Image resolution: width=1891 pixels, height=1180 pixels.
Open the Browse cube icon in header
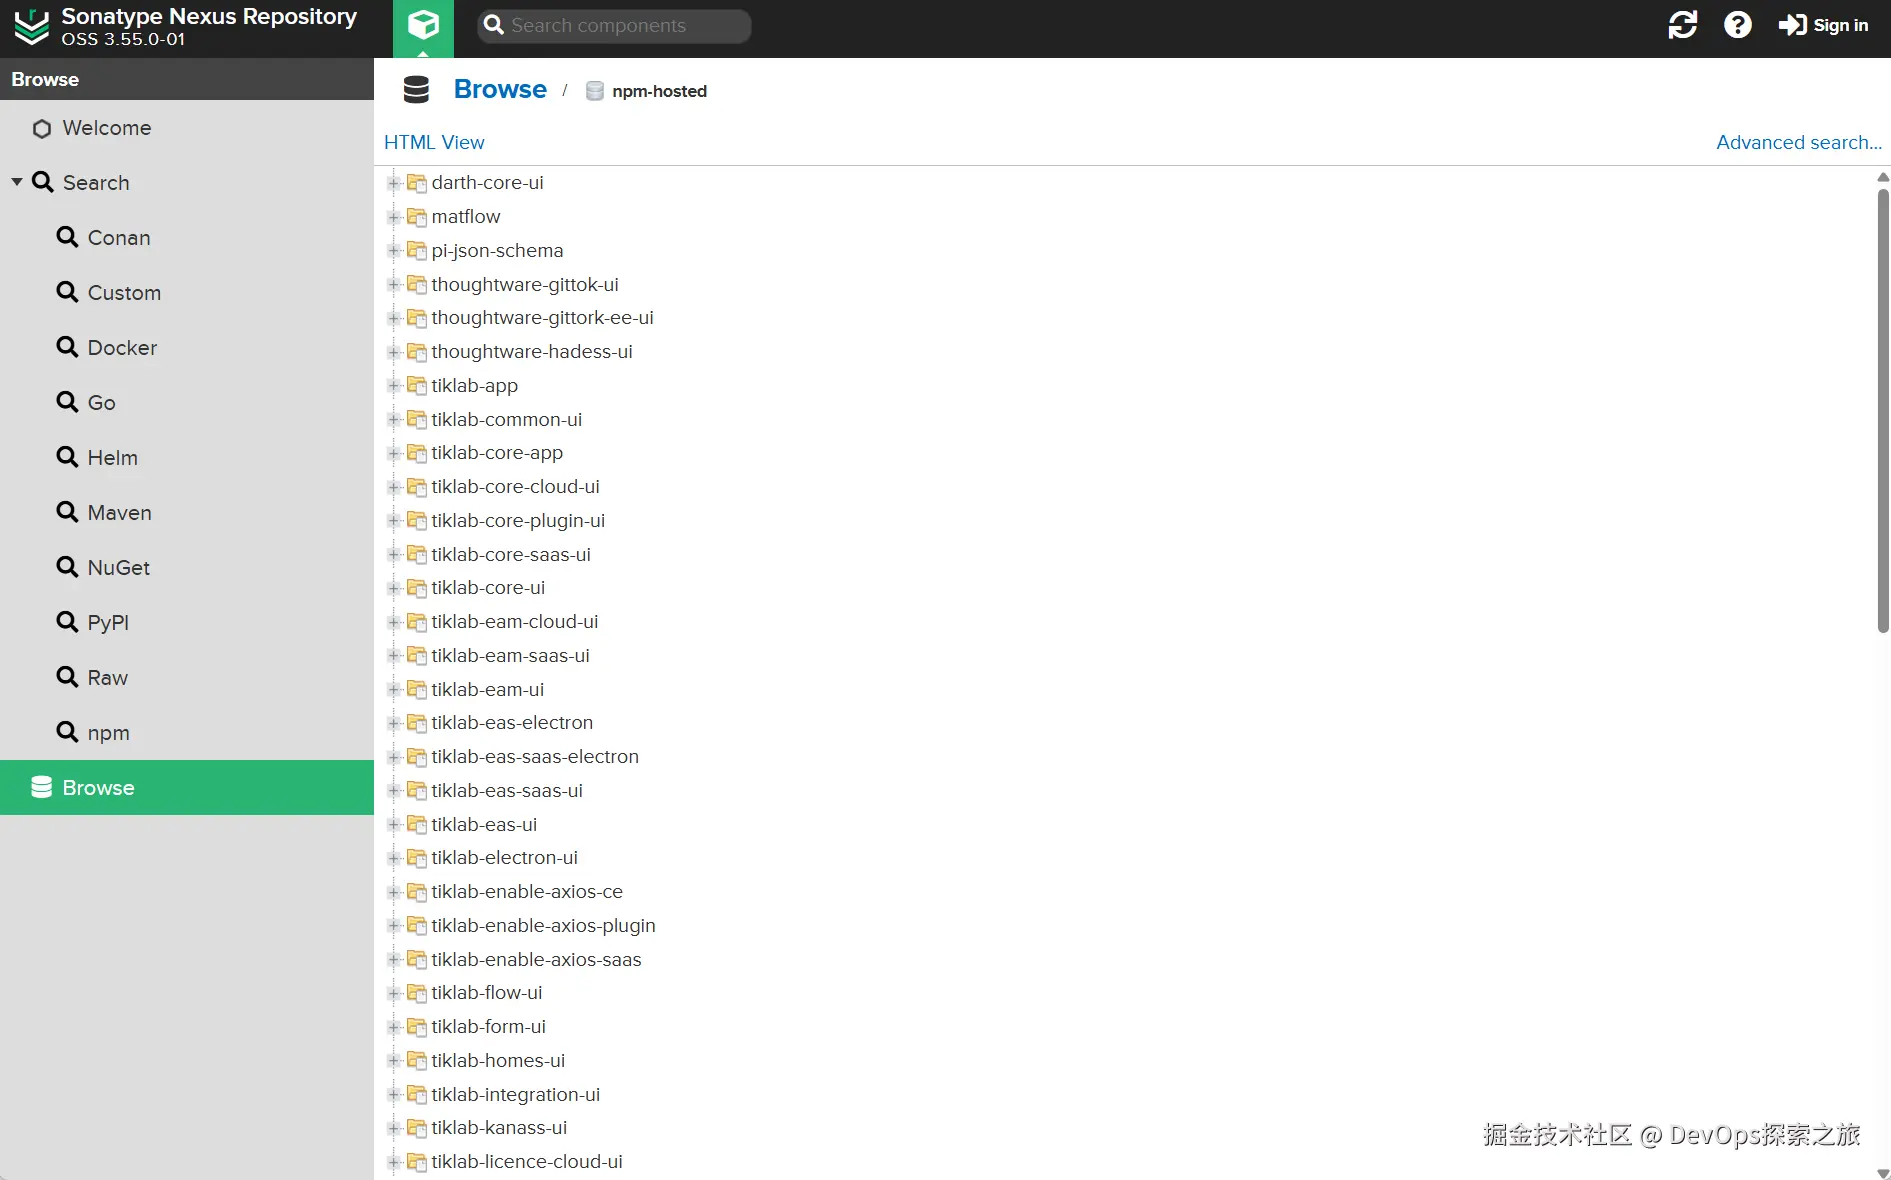click(x=423, y=28)
